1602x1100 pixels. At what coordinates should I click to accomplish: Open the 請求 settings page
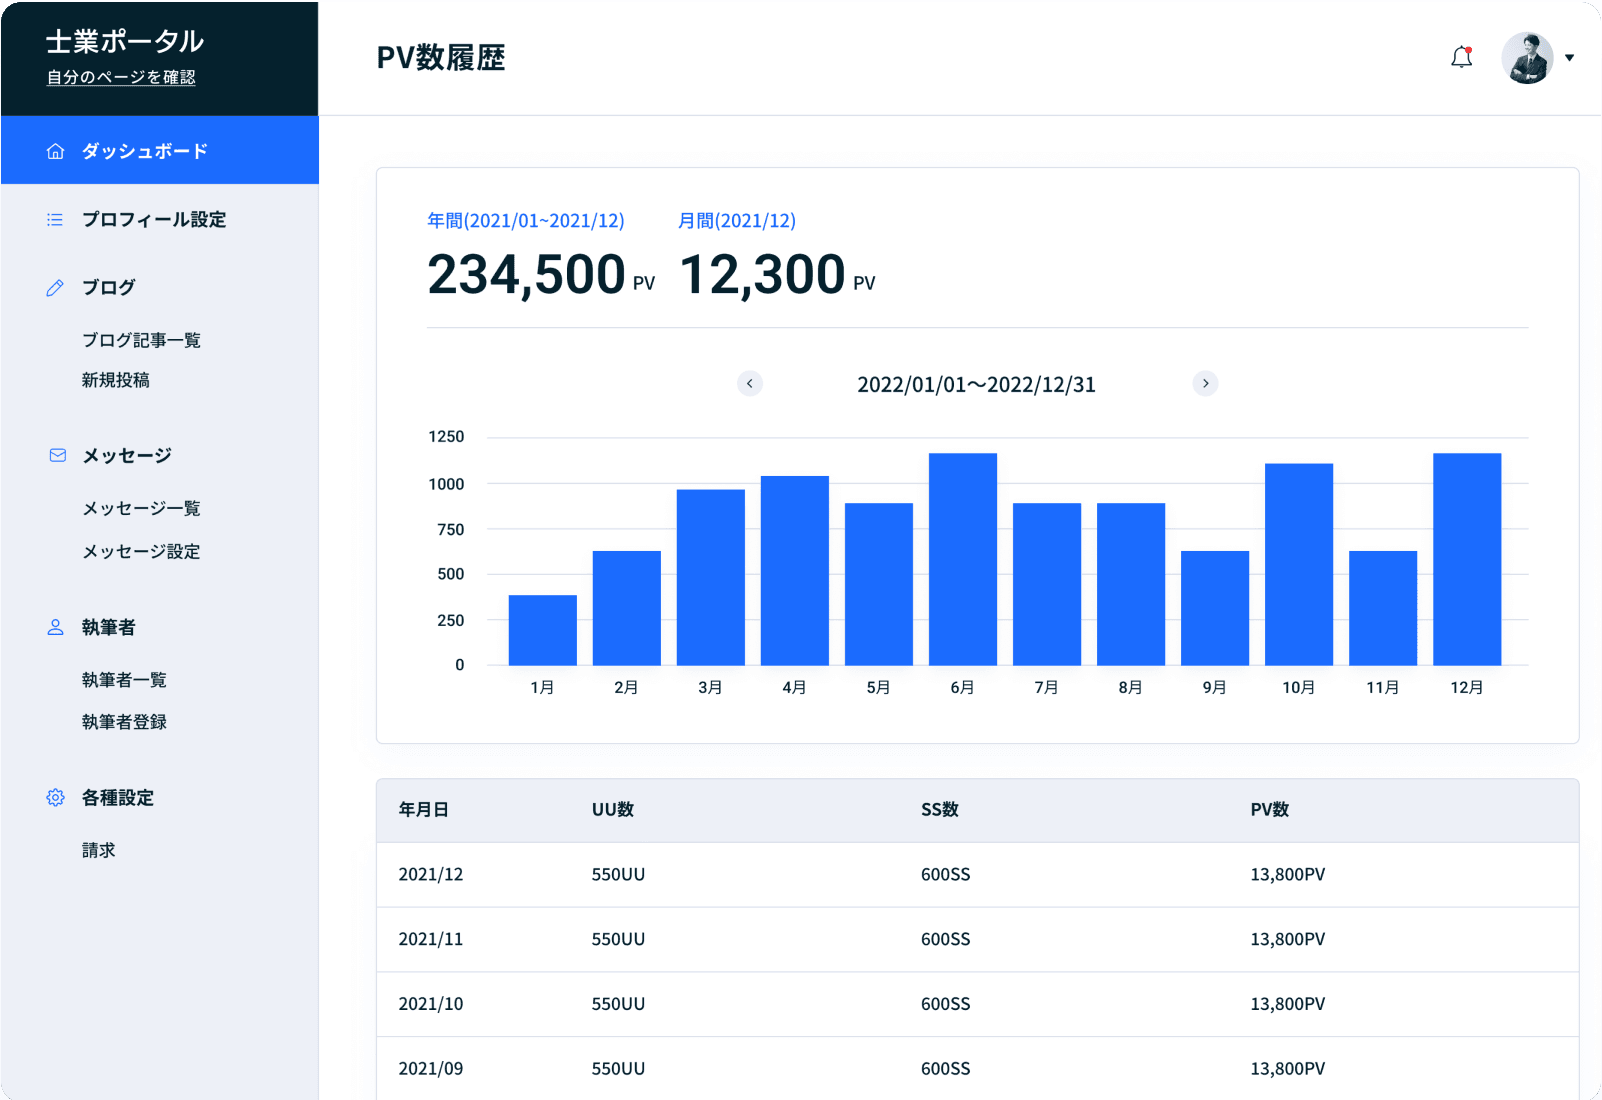(x=99, y=850)
